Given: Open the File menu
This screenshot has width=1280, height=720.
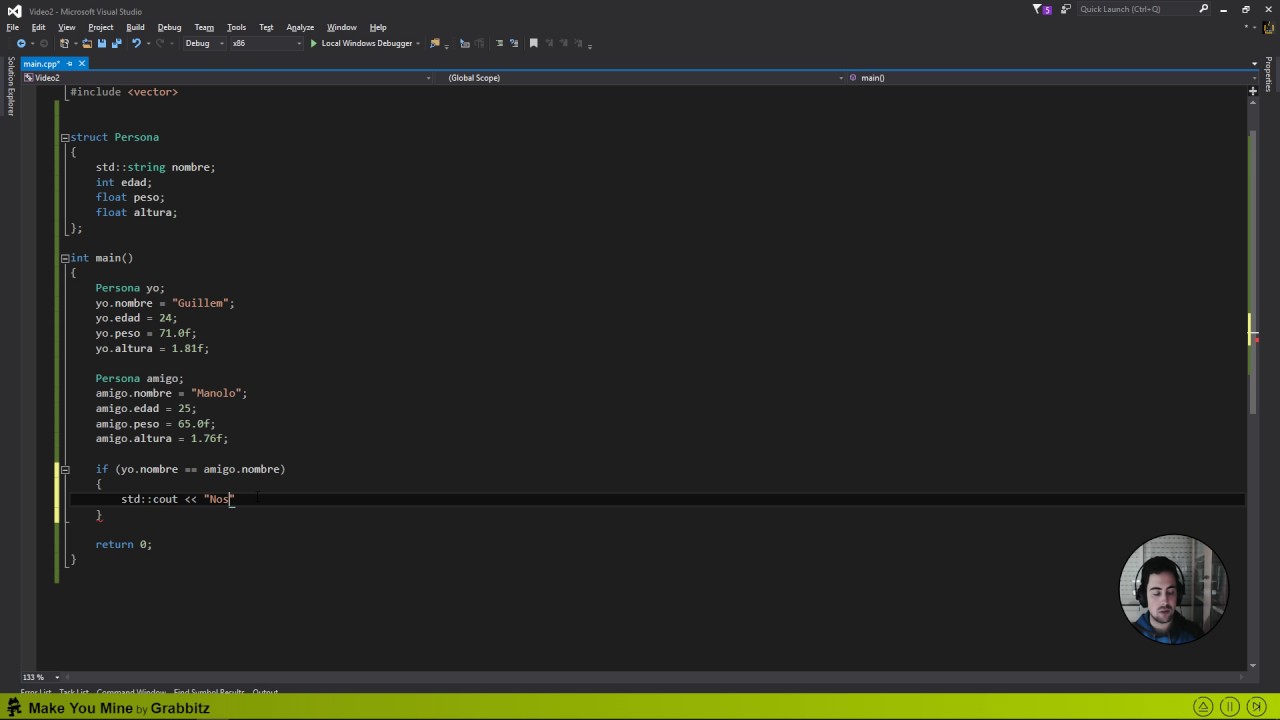Looking at the screenshot, I should (x=12, y=27).
